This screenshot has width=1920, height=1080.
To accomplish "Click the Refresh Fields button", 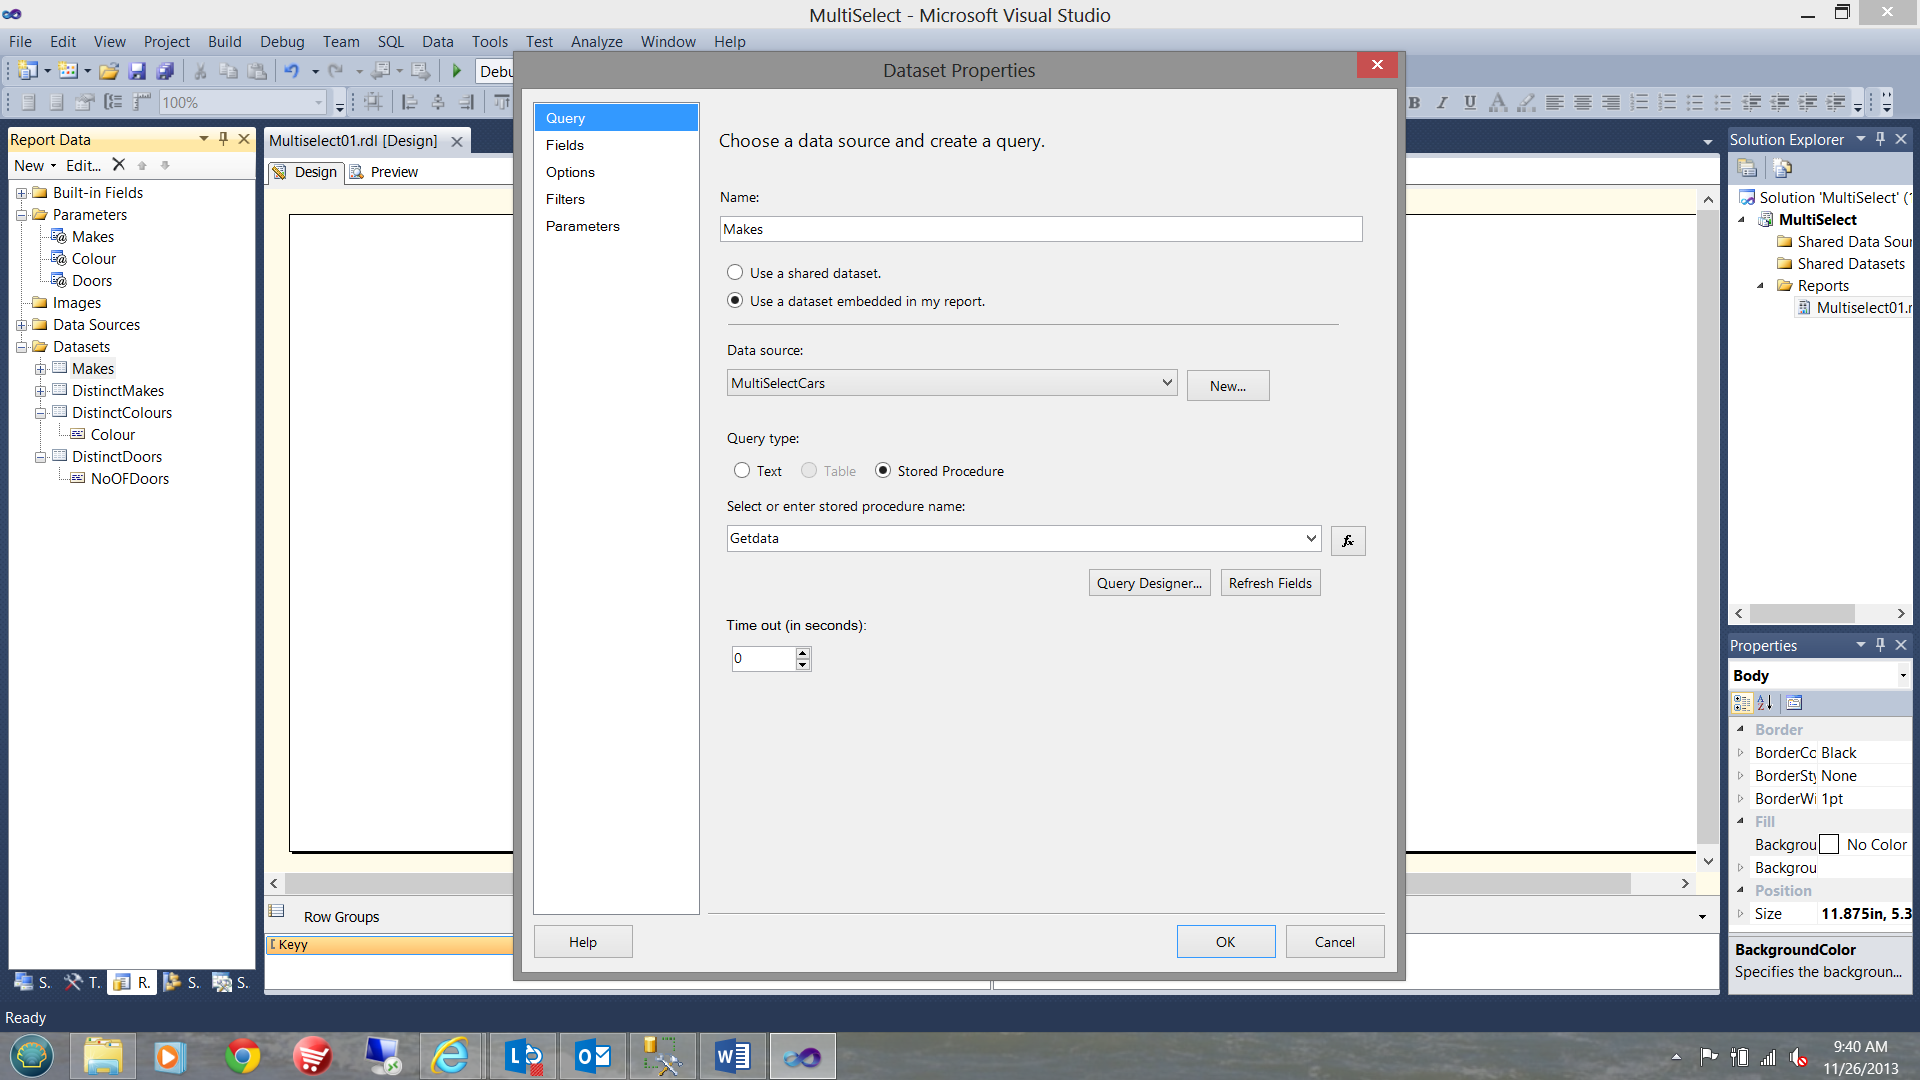I will 1270,583.
